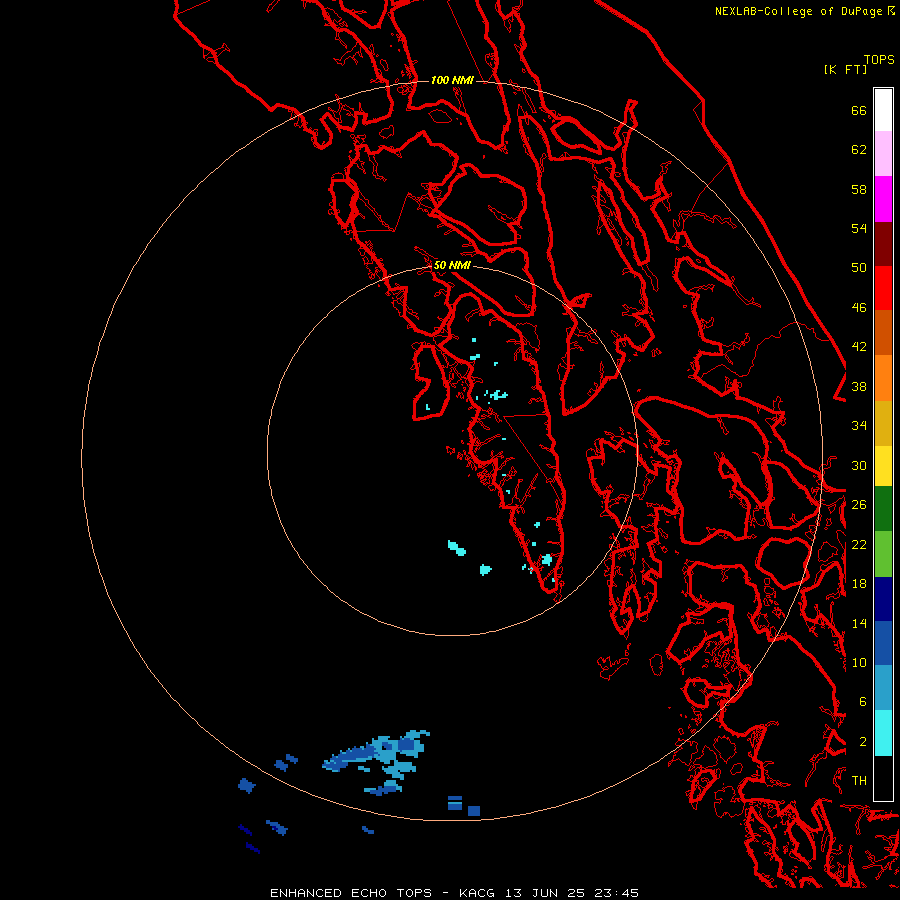Click the TH legend label
Image resolution: width=900 pixels, height=900 pixels.
coord(859,781)
